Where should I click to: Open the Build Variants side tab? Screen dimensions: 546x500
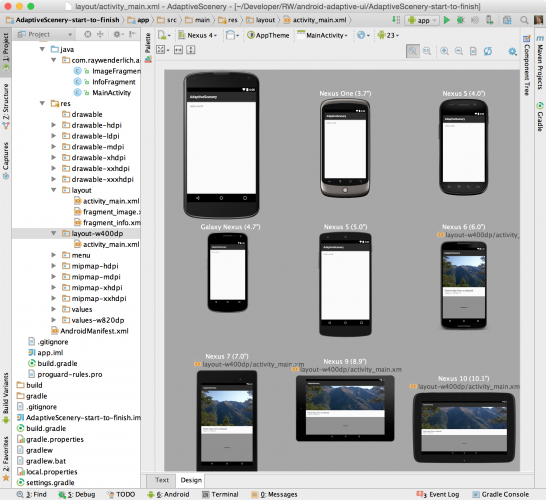point(6,398)
